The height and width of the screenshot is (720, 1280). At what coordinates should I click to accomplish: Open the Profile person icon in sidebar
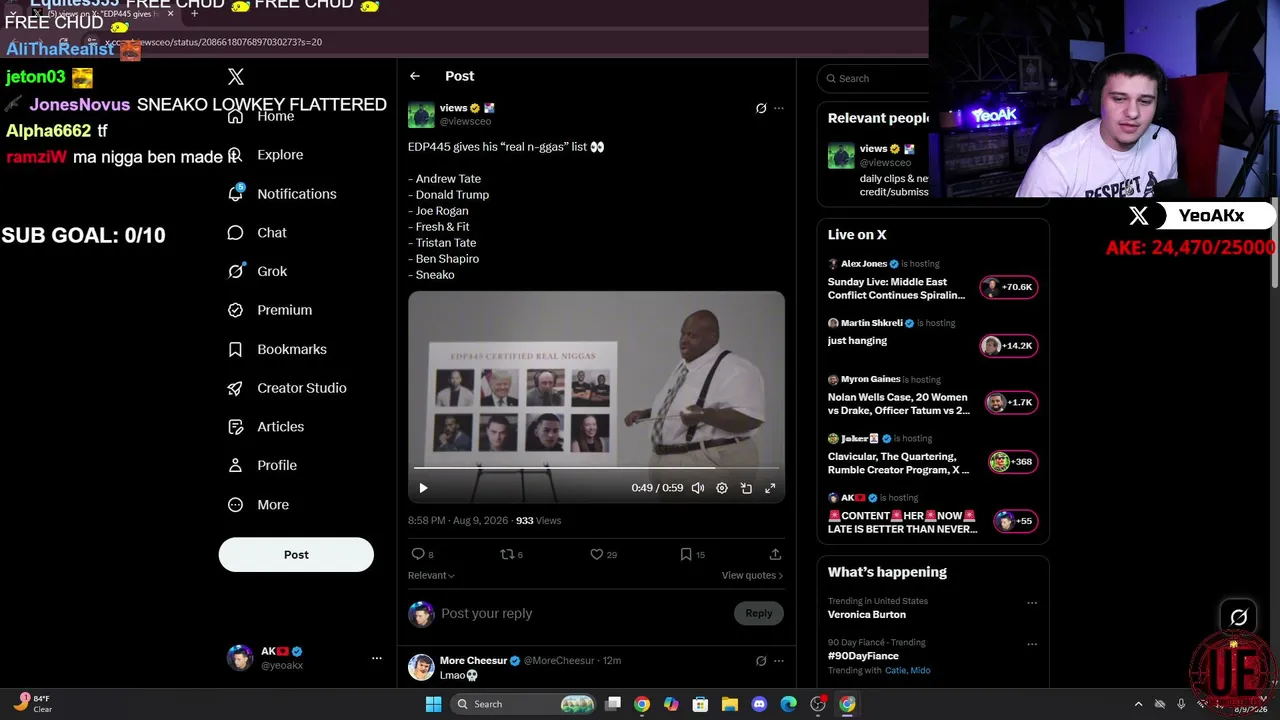tap(236, 465)
